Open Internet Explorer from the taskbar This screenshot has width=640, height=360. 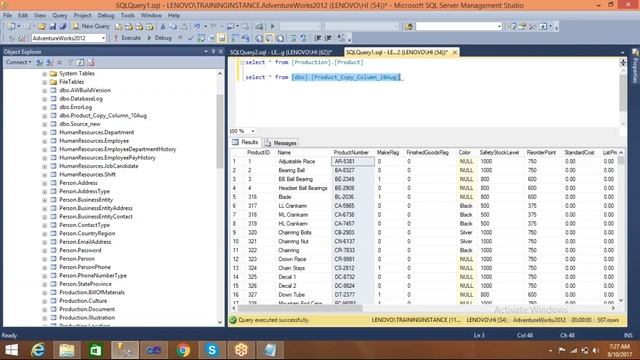38,350
